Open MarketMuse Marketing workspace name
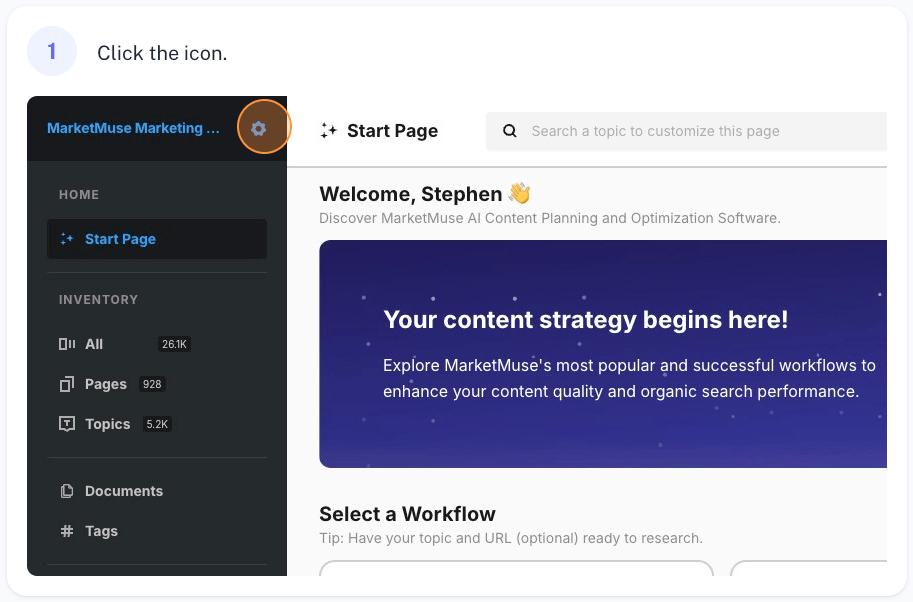Viewport: 913px width, 602px height. click(133, 128)
